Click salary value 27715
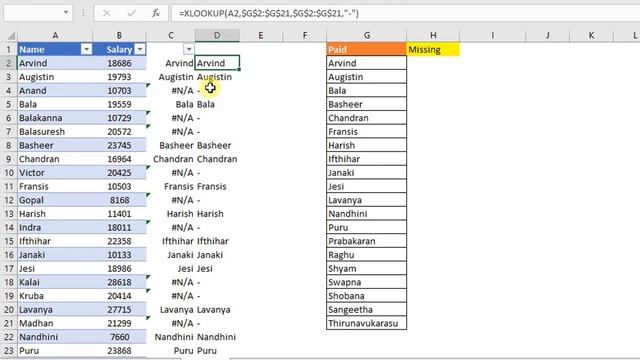The width and height of the screenshot is (640, 360). click(119, 309)
